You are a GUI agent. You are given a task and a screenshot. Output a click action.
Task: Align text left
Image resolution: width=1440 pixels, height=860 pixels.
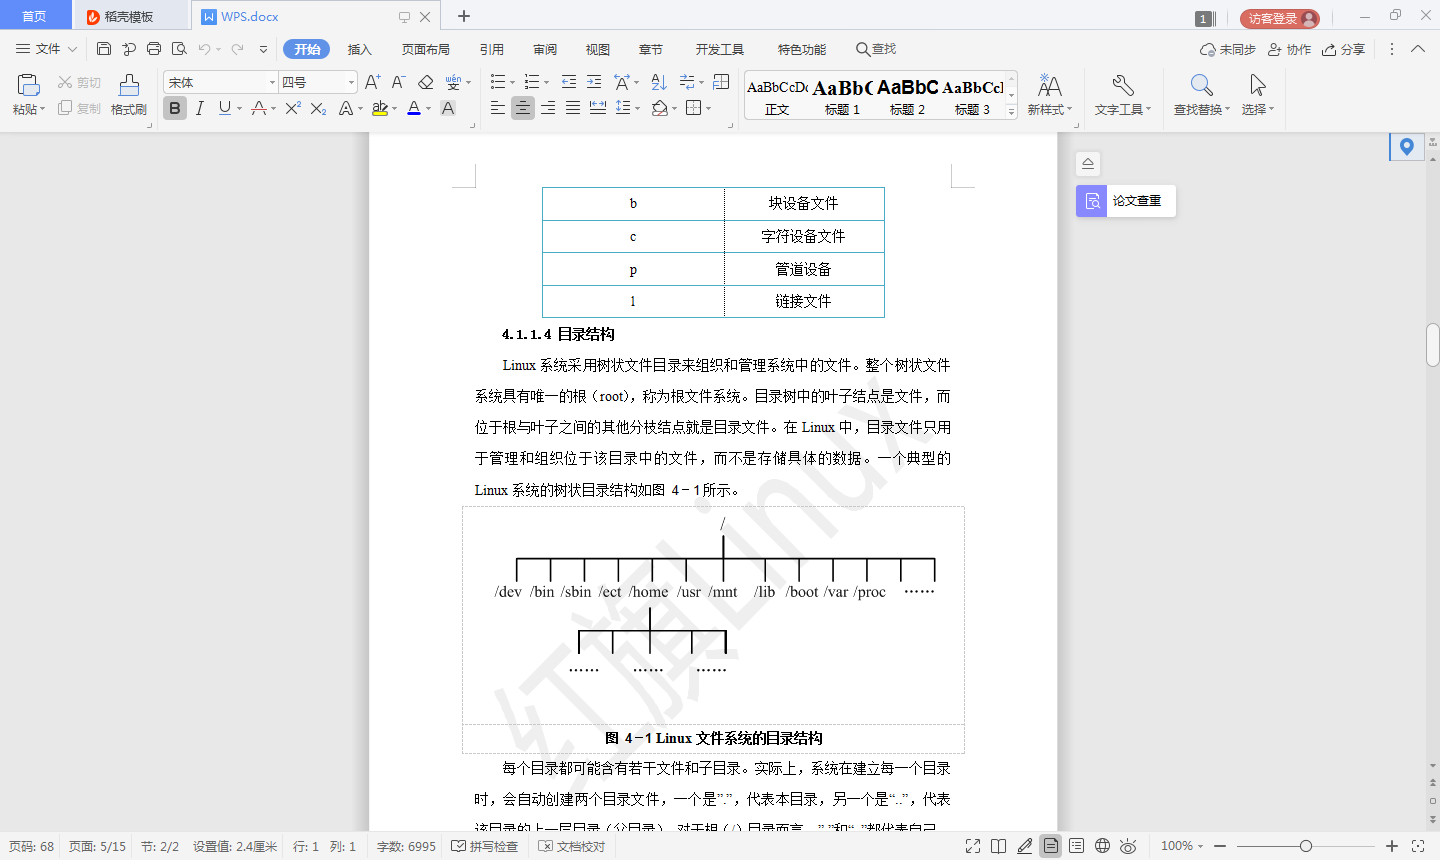tap(498, 108)
